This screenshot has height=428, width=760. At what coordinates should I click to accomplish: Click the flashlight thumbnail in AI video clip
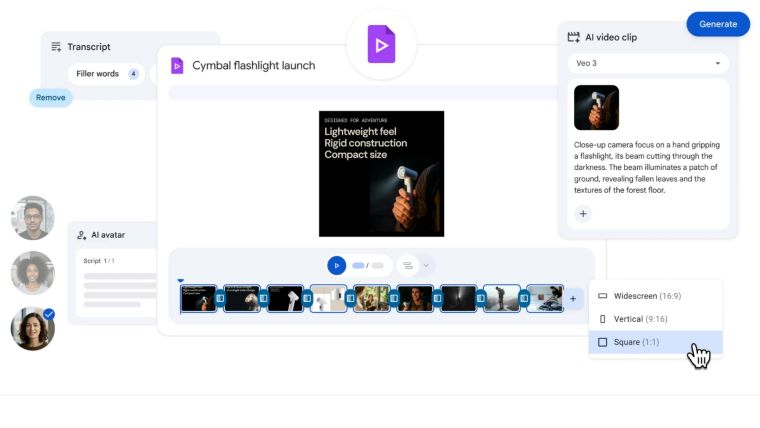[596, 107]
